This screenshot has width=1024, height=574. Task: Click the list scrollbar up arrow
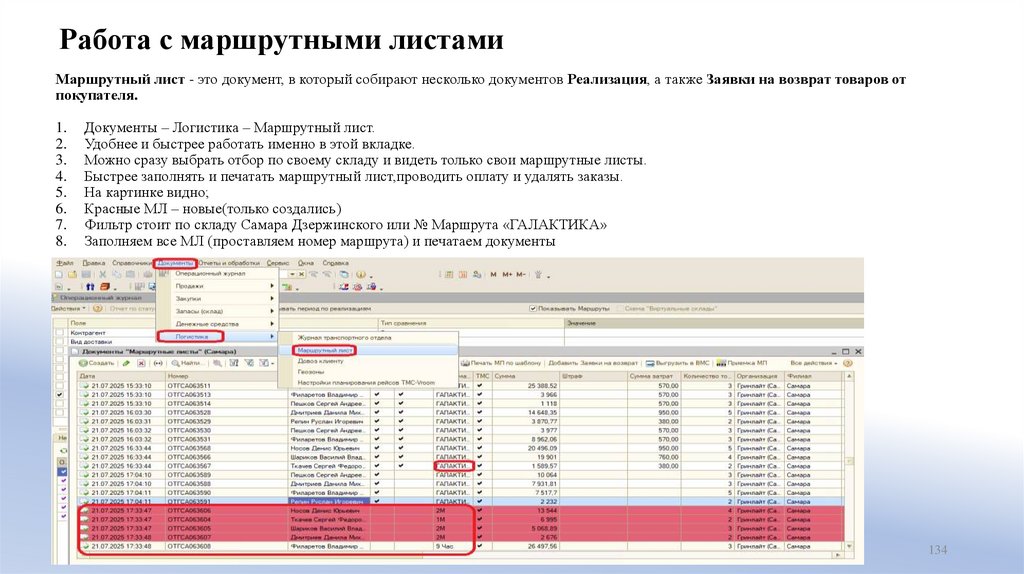[x=849, y=376]
